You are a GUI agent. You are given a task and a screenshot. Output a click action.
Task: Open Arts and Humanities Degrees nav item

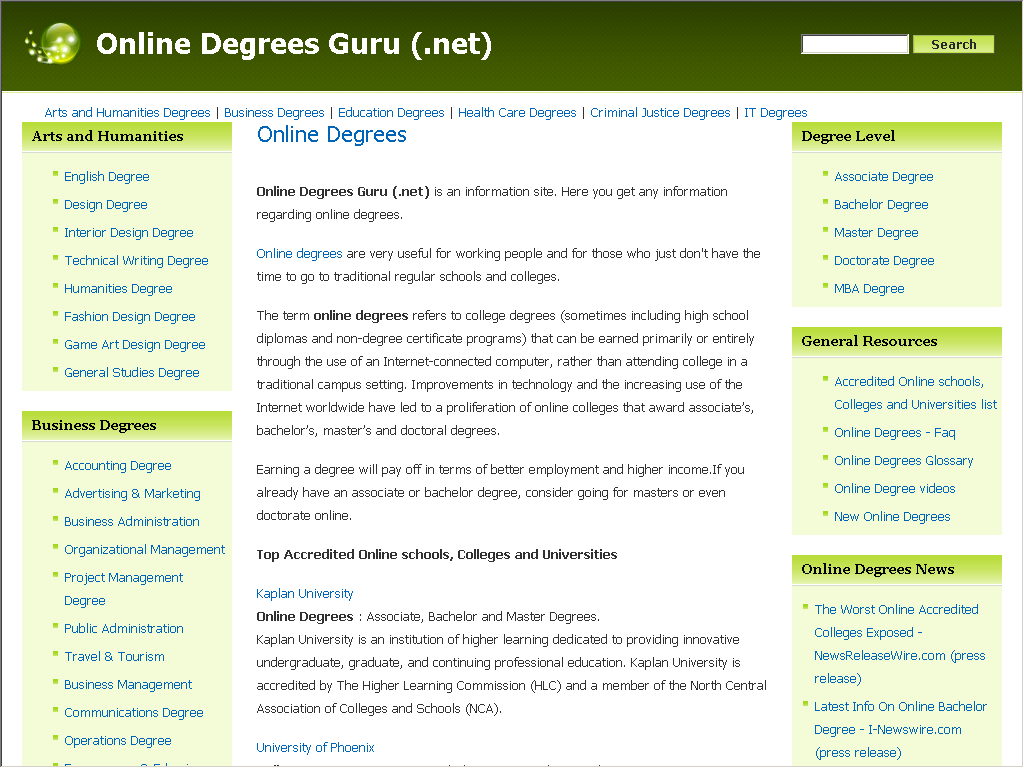(127, 112)
